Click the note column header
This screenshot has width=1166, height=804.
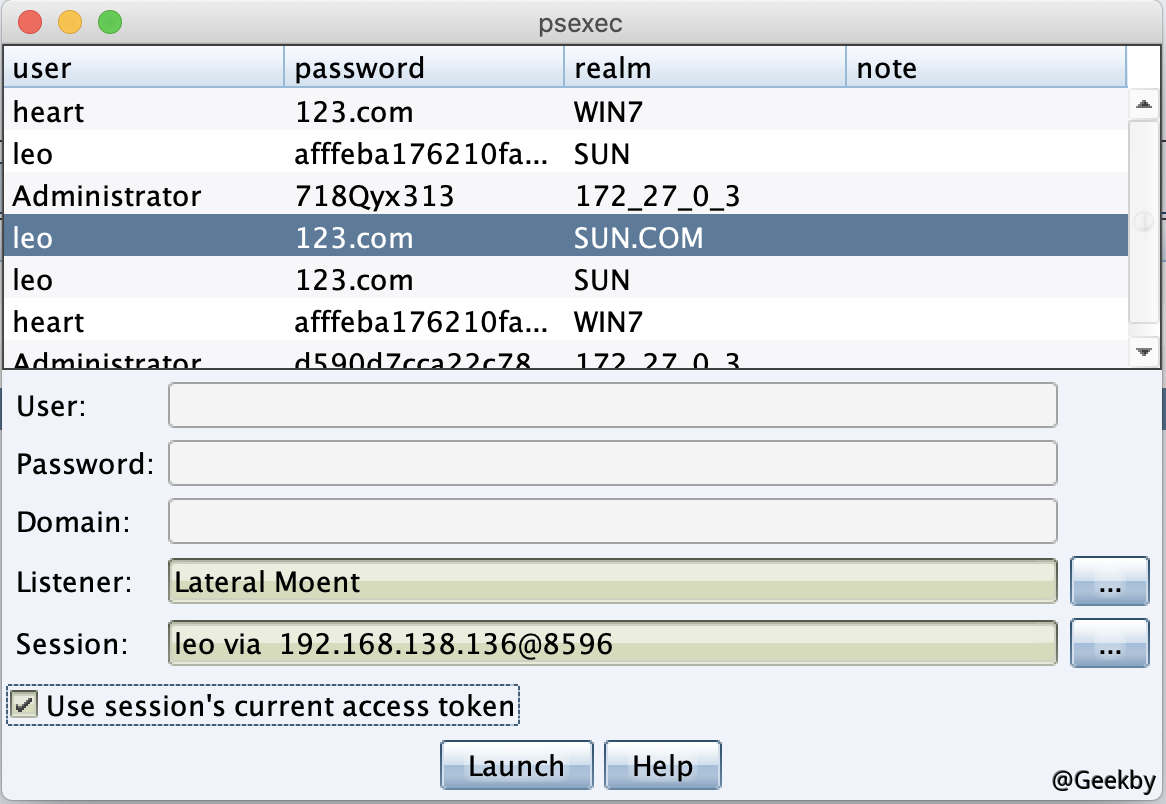(x=985, y=68)
